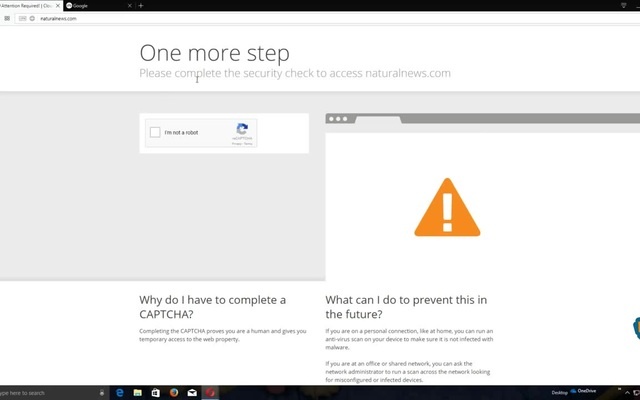Open Firefox from the taskbar
Viewport: 640px width, 400px height.
[x=174, y=393]
